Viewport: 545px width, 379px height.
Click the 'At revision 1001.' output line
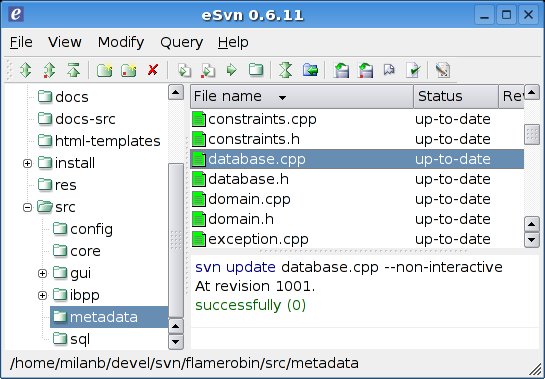[255, 286]
